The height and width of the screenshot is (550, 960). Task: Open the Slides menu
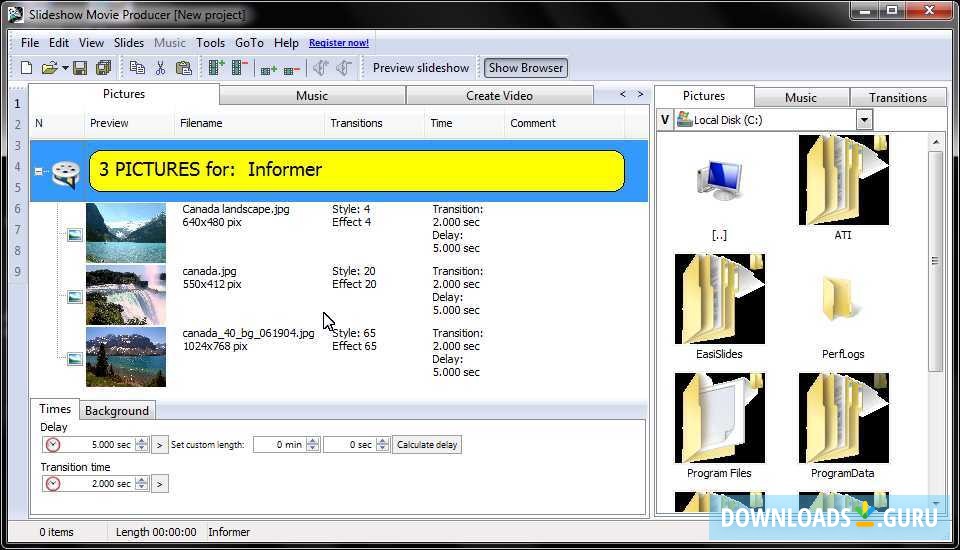[129, 43]
